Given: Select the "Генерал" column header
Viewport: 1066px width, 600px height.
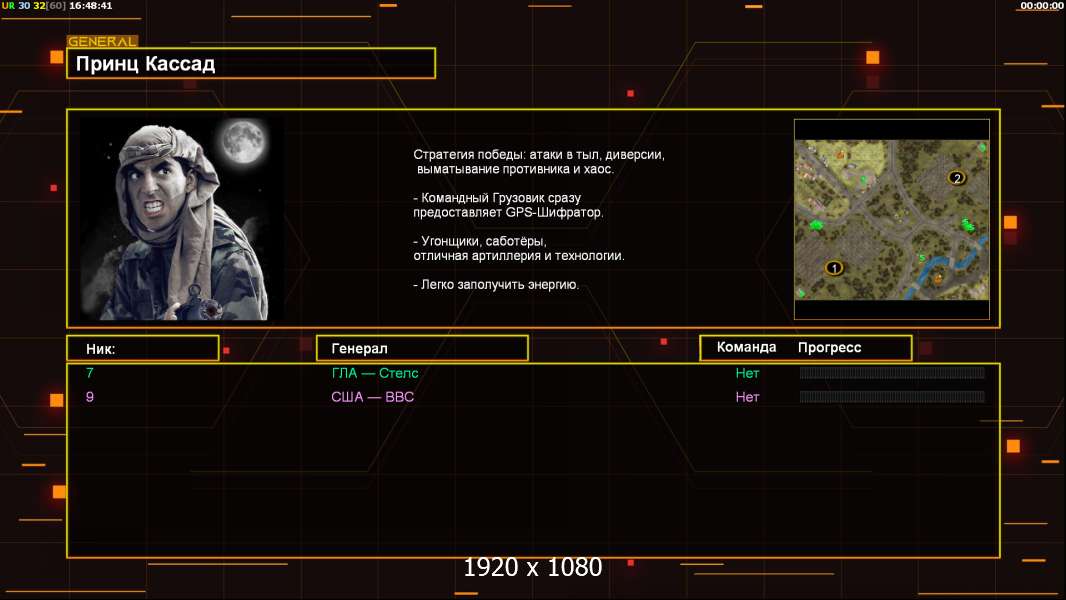Looking at the screenshot, I should [421, 349].
